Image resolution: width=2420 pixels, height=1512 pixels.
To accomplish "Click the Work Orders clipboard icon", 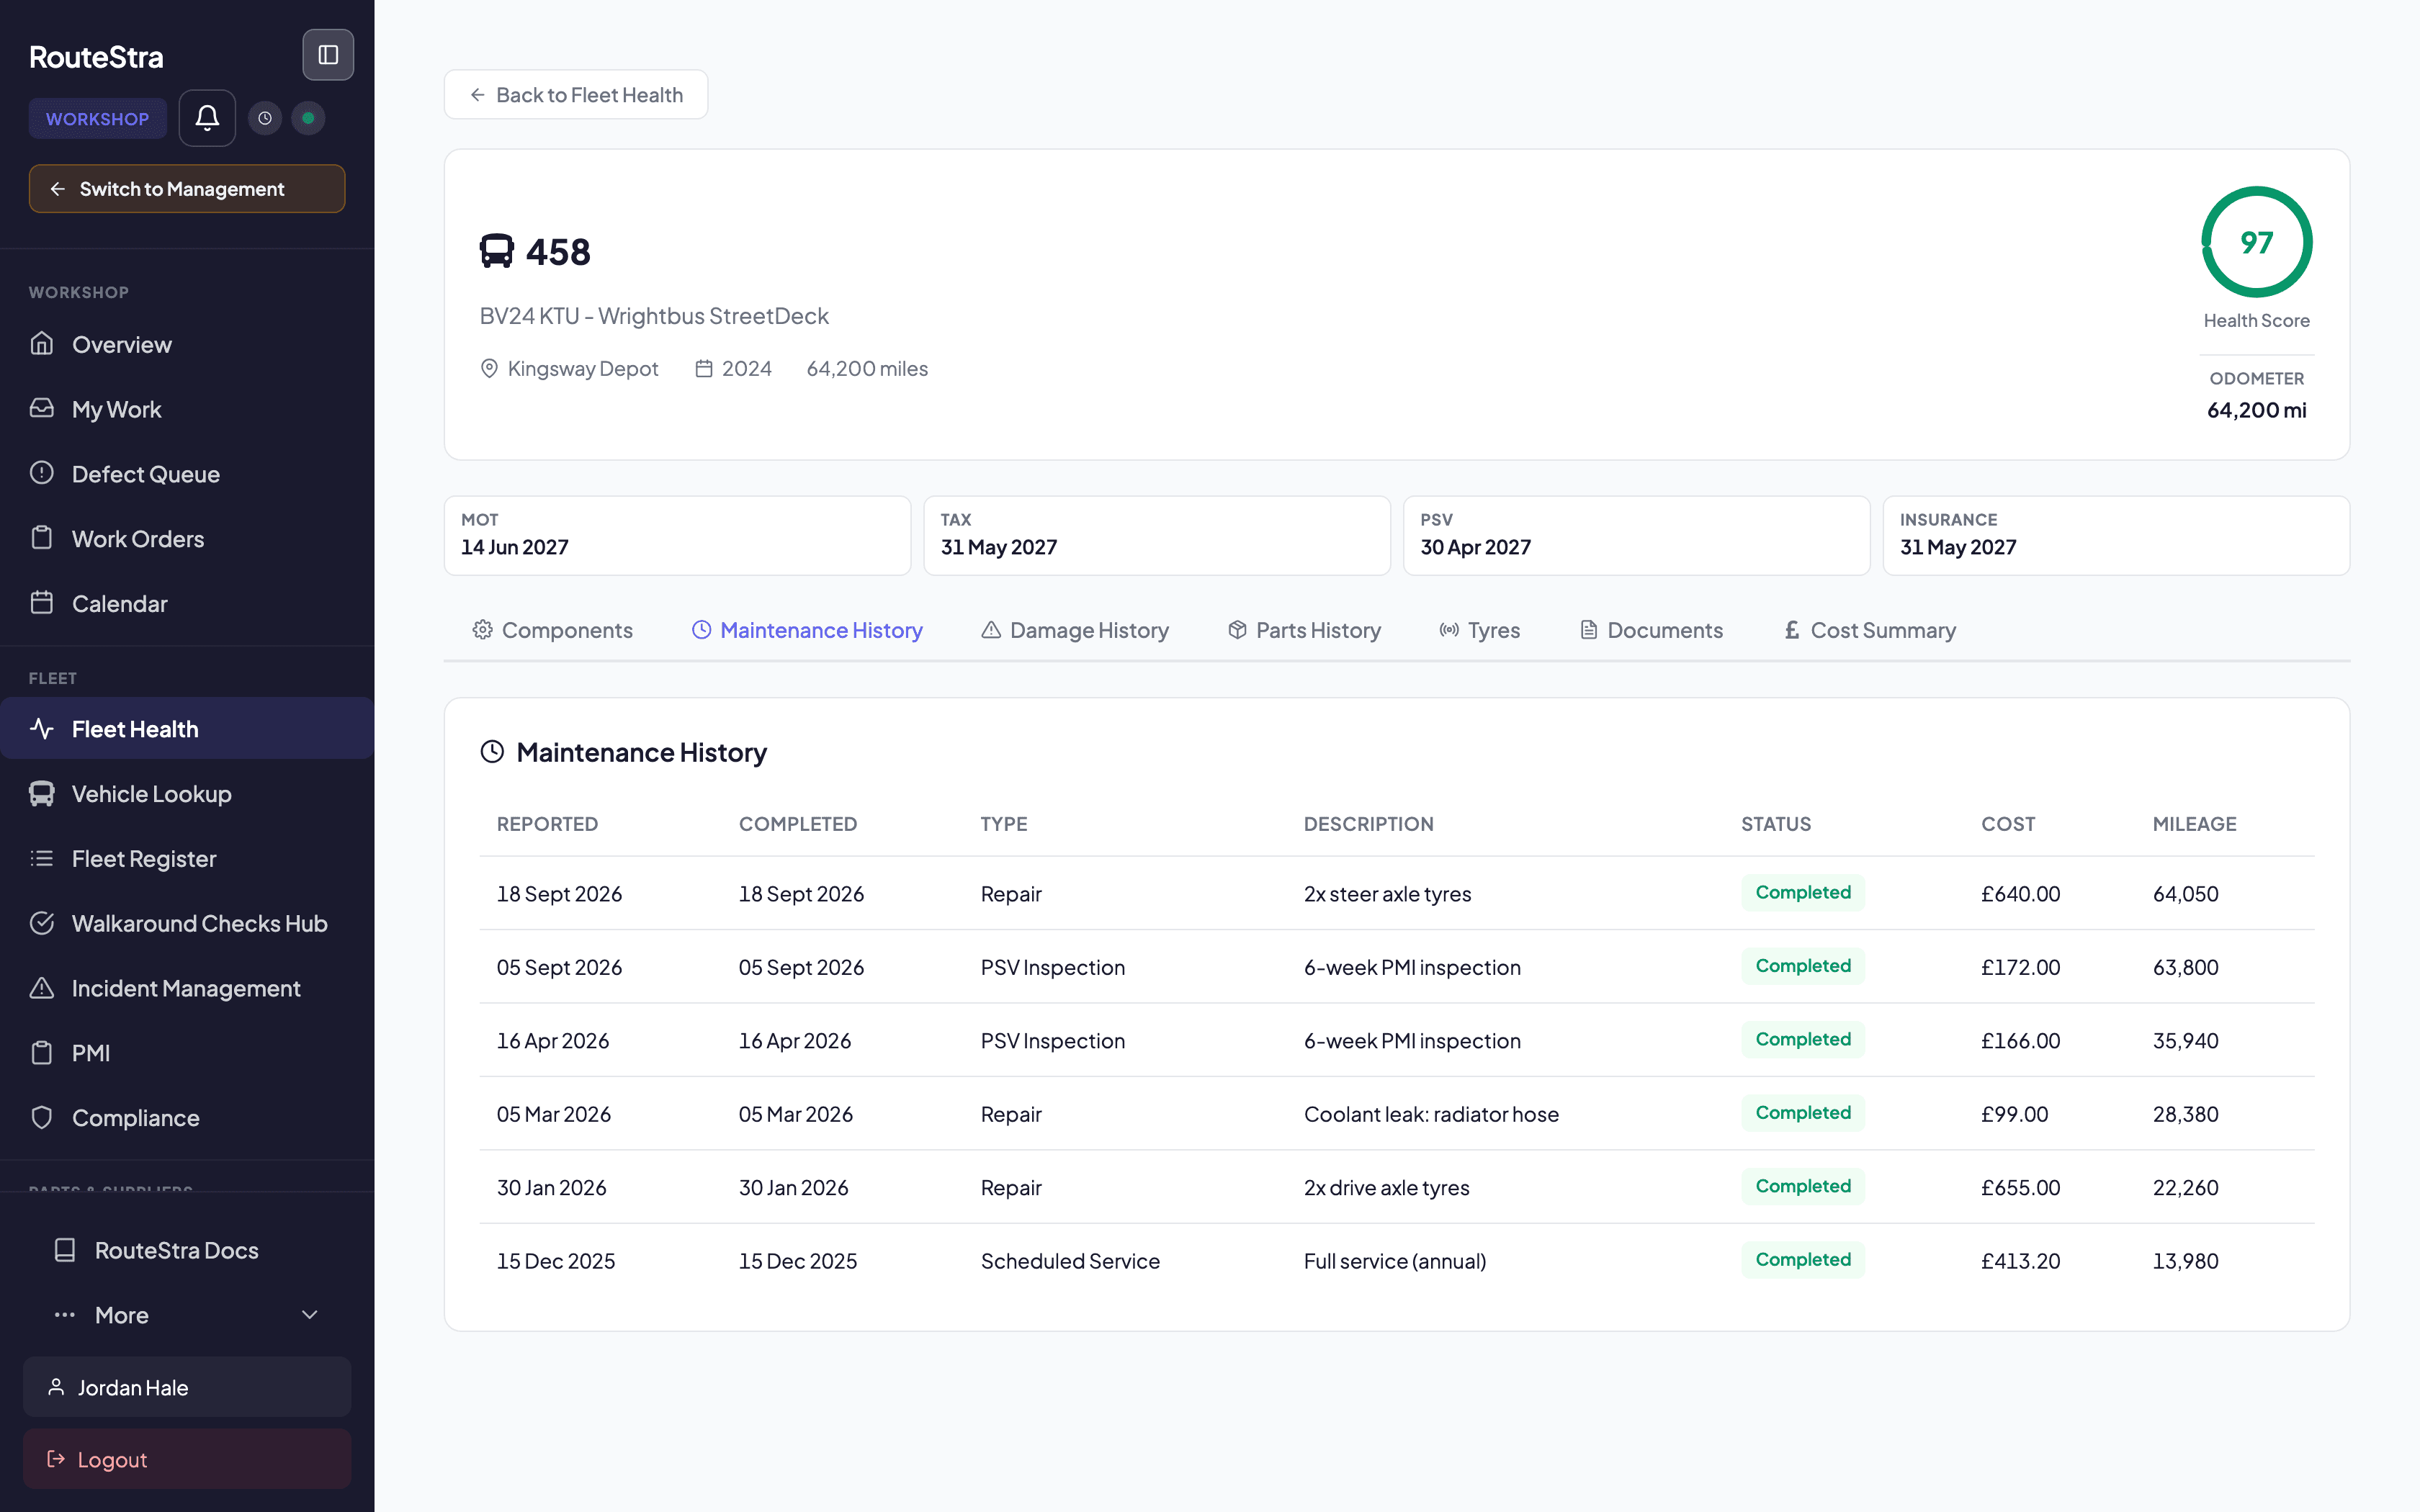I will click(42, 538).
